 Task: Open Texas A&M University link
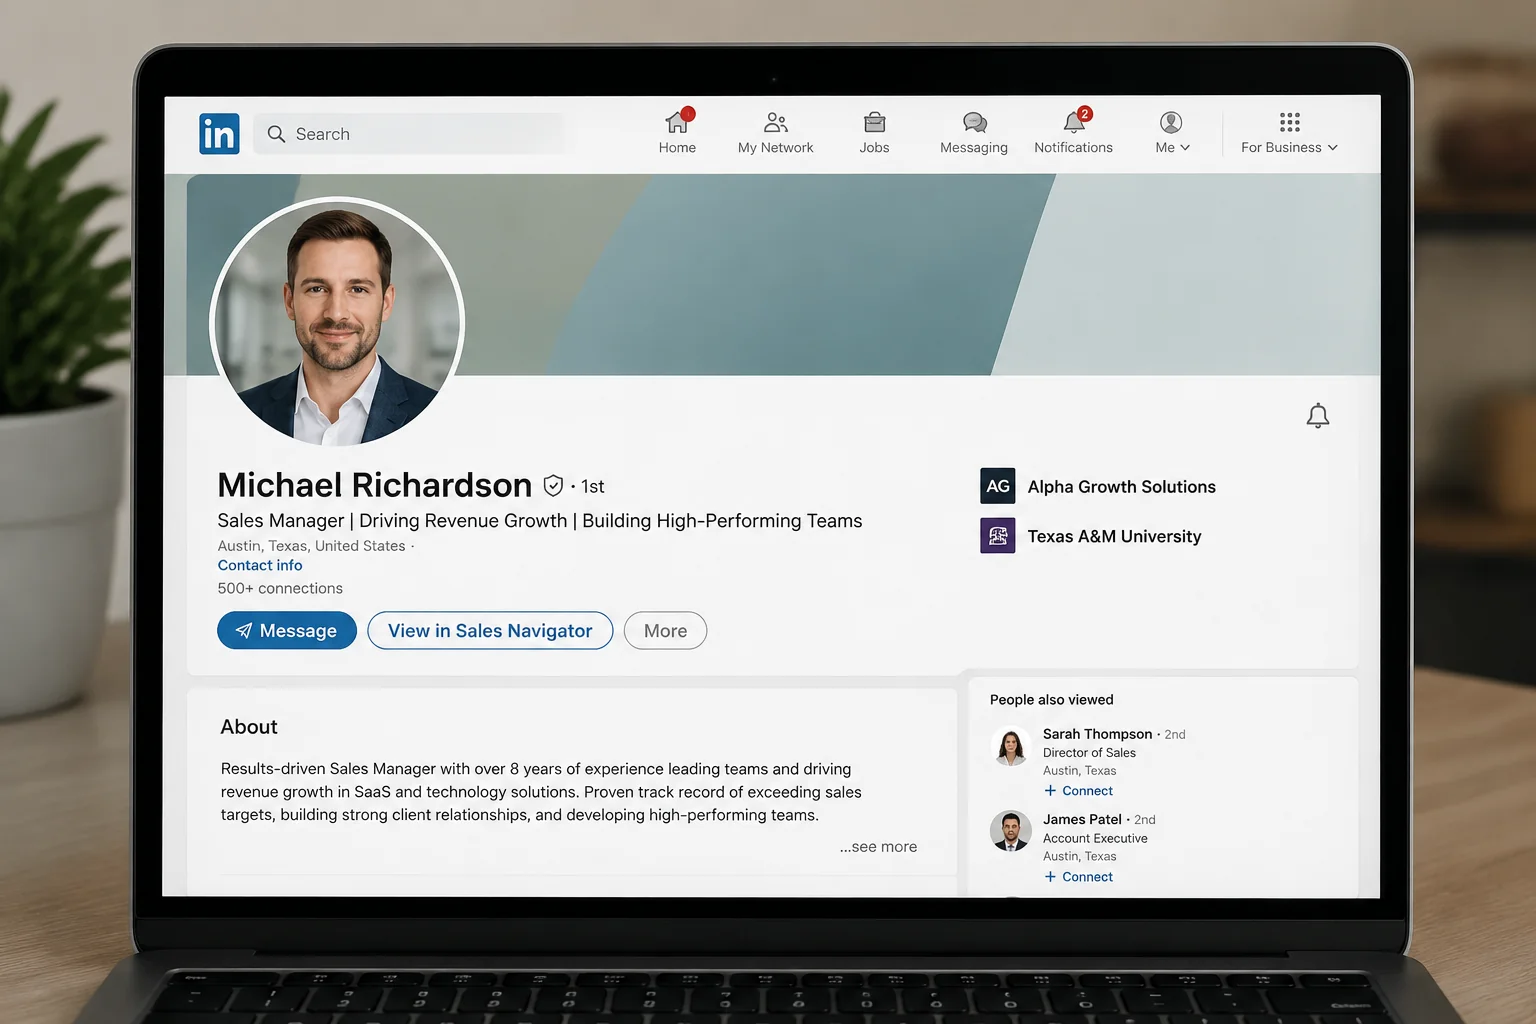1114,537
